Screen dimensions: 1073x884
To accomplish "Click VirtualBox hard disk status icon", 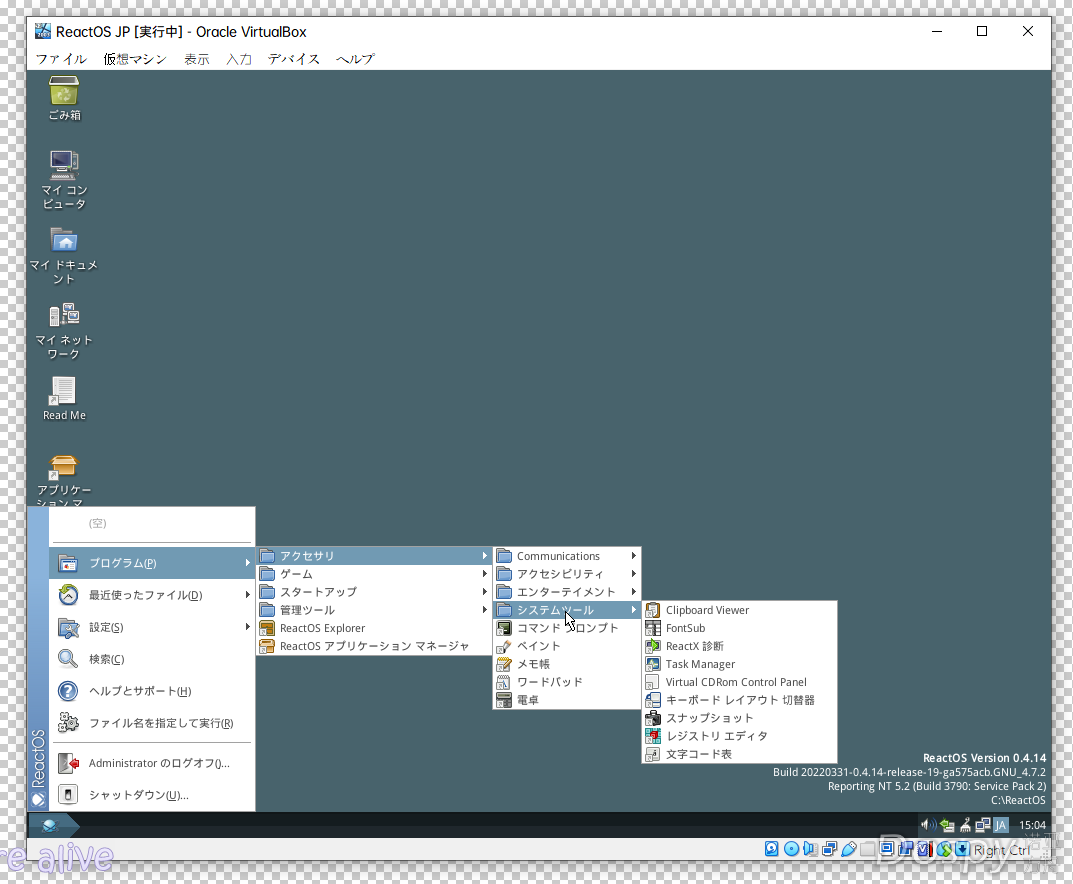I will 772,849.
